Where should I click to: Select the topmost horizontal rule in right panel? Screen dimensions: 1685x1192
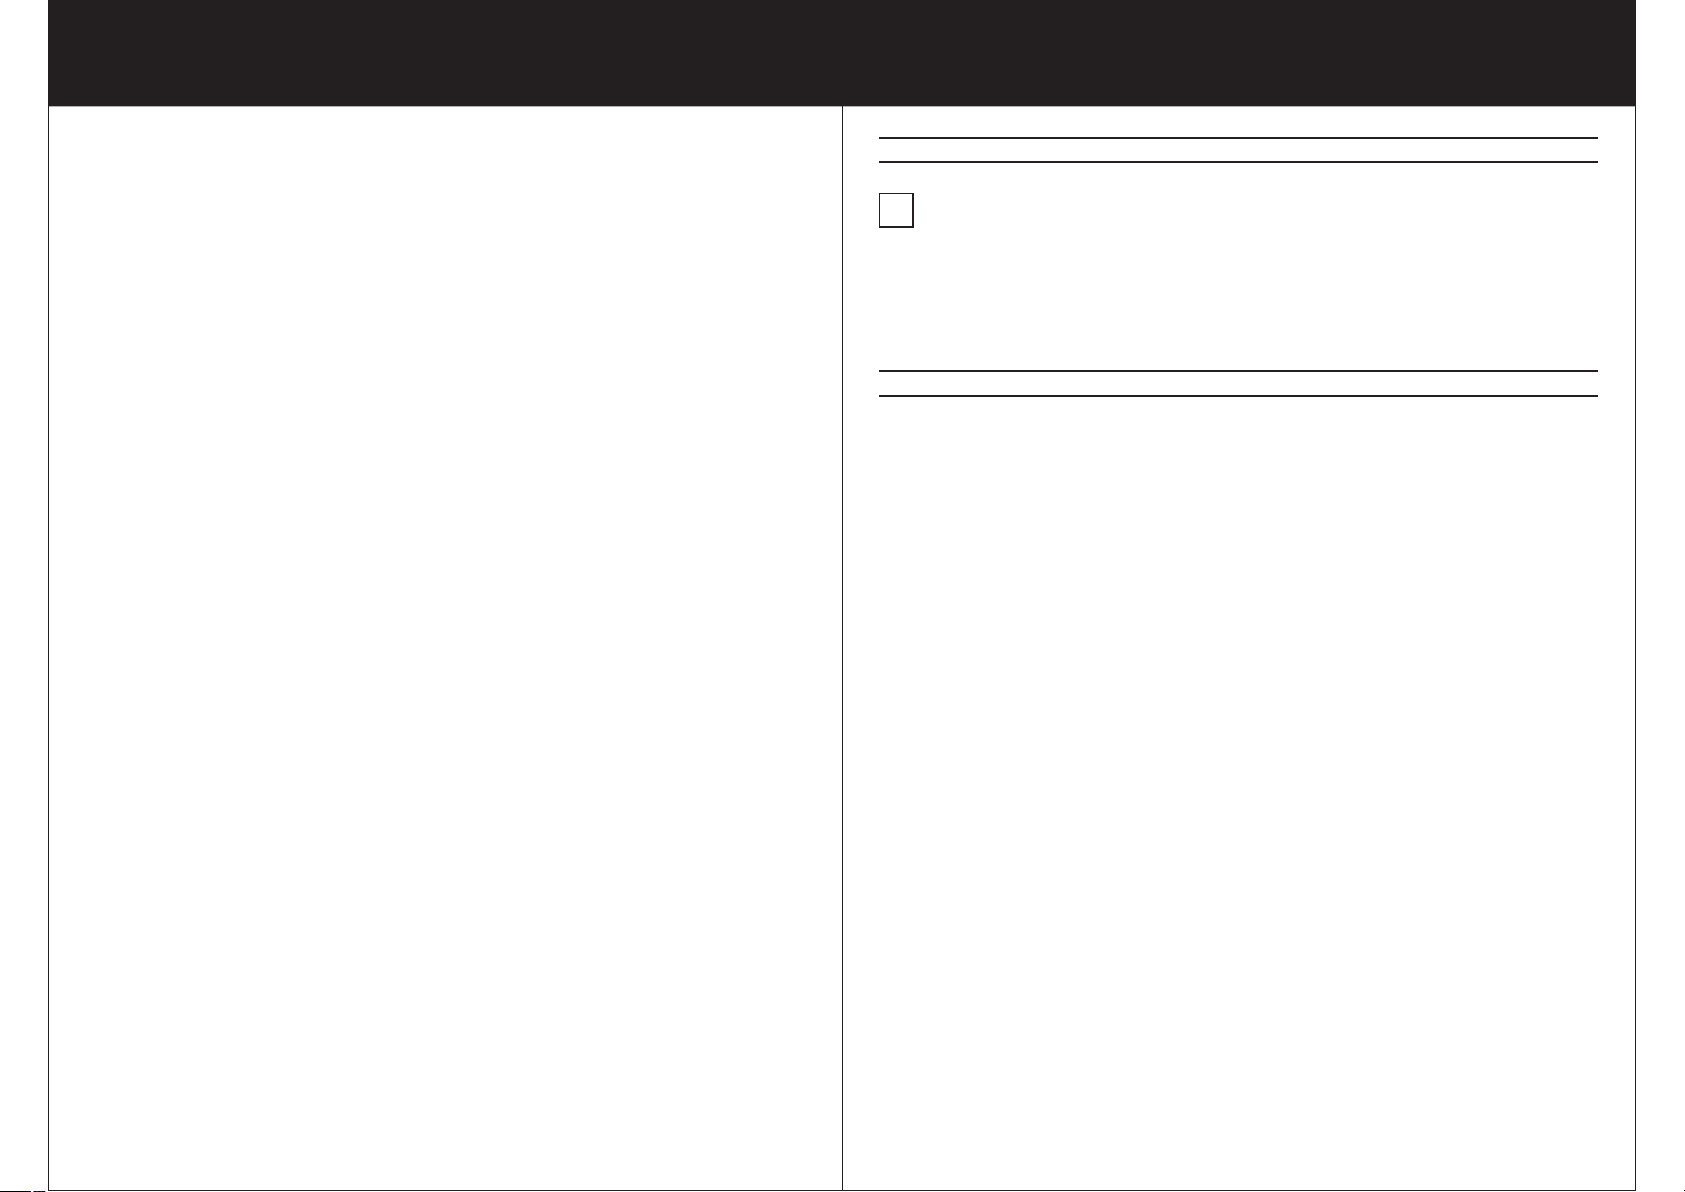[1238, 138]
